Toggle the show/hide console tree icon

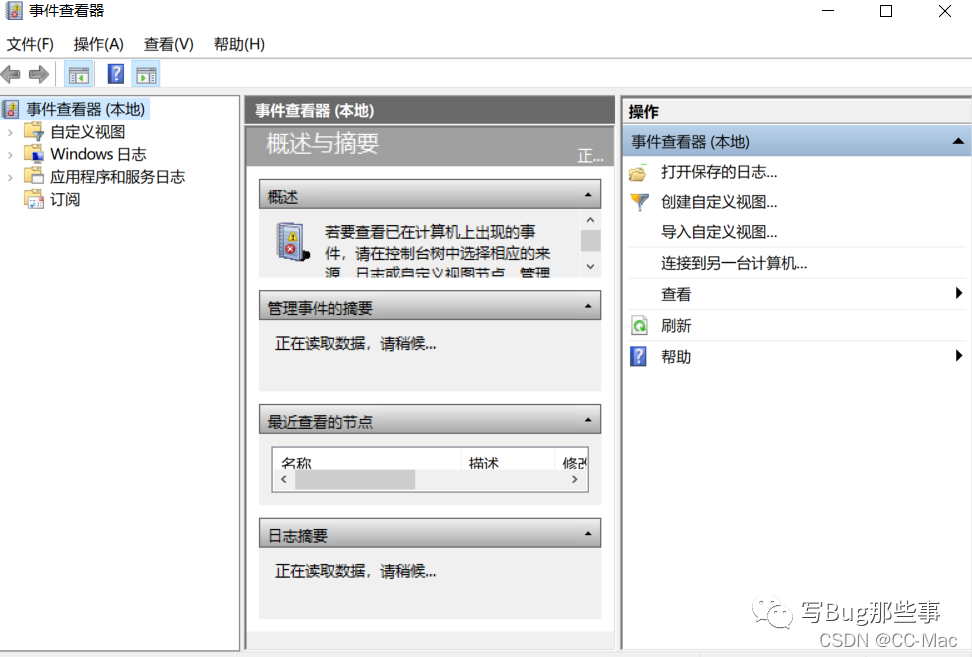pyautogui.click(x=79, y=75)
